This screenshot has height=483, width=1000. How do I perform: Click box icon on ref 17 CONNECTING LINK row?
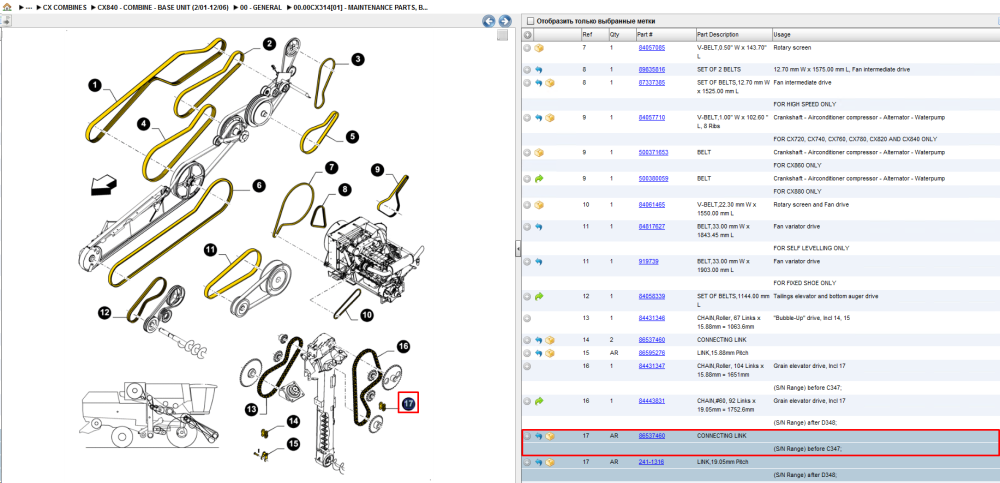click(550, 436)
